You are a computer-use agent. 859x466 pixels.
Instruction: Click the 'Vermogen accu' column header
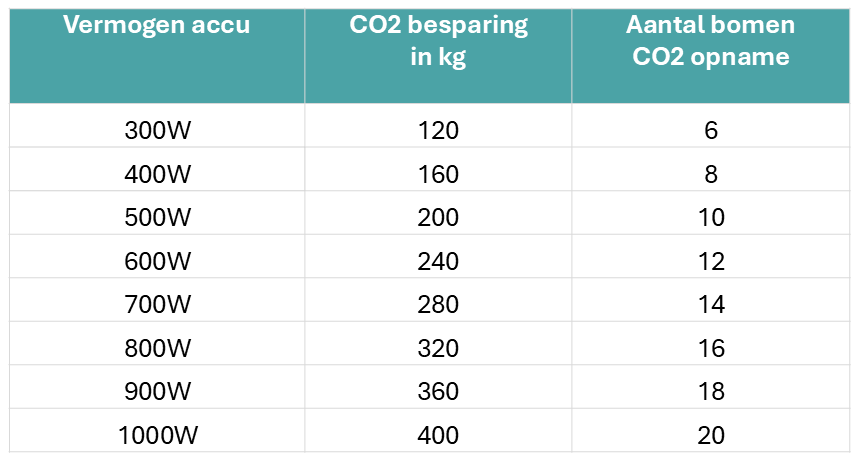tap(158, 27)
